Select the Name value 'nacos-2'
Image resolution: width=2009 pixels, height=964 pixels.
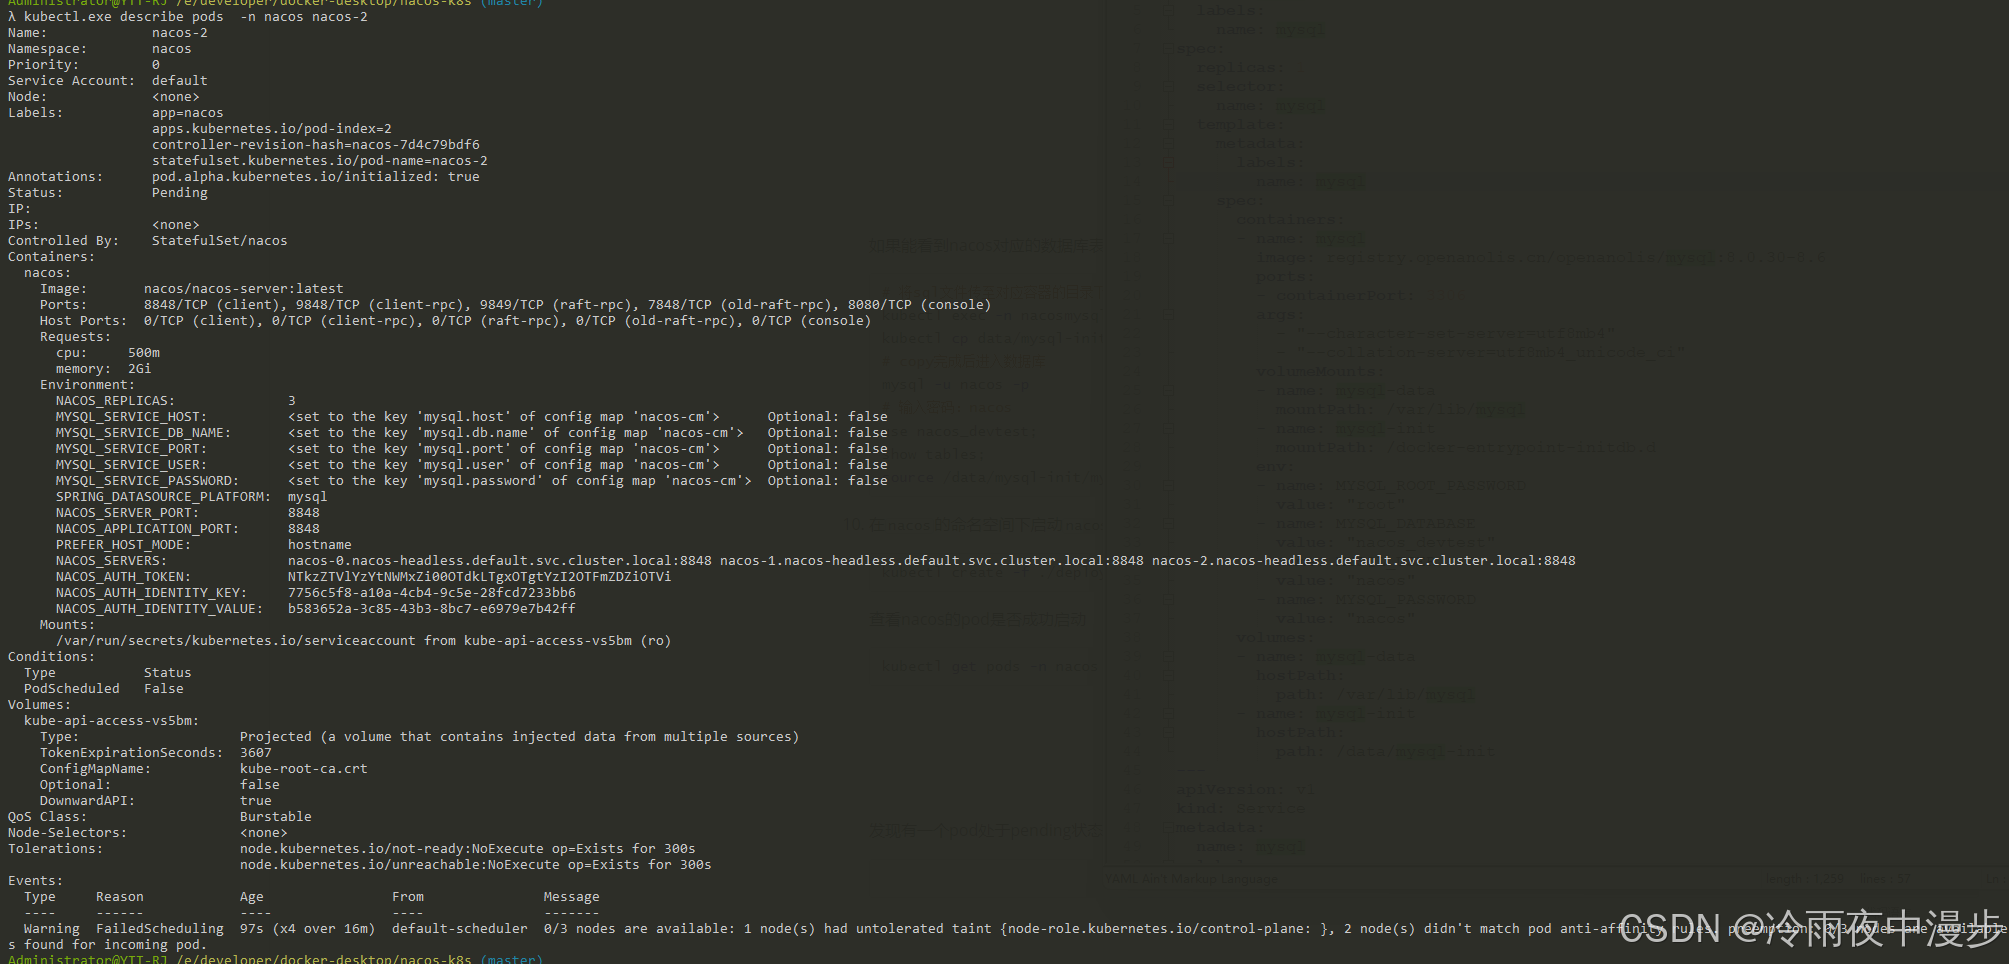(x=180, y=33)
